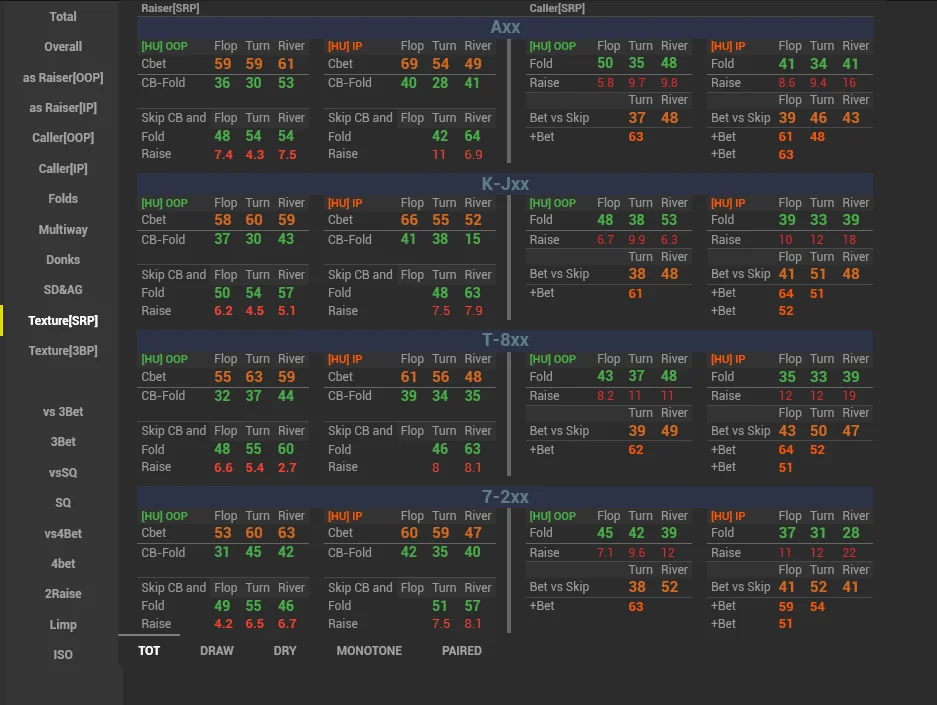
Task: Click T-8xx caller IP river Raise value 19
Action: 849,396
